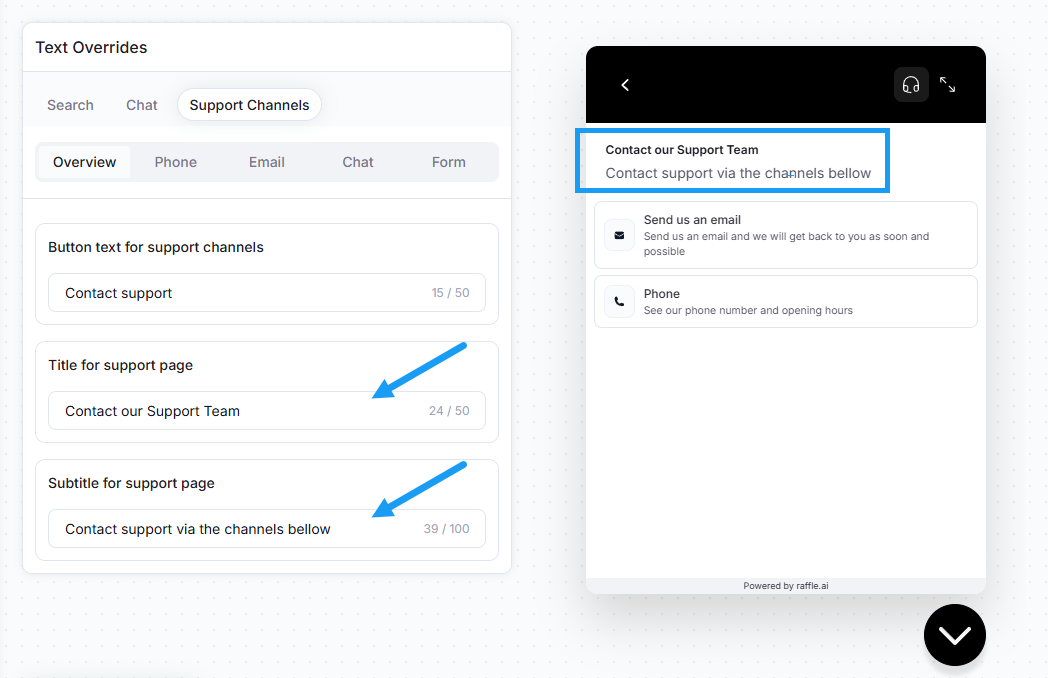Click the headset support icon

(911, 85)
